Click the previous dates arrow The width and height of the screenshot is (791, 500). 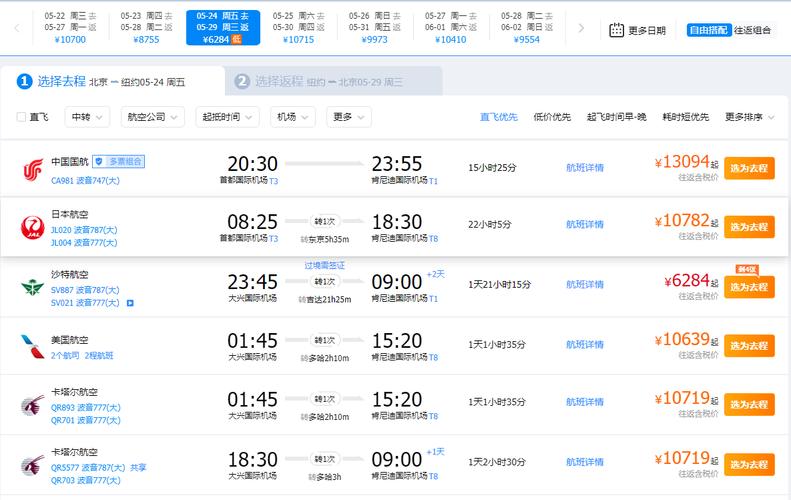tap(17, 28)
